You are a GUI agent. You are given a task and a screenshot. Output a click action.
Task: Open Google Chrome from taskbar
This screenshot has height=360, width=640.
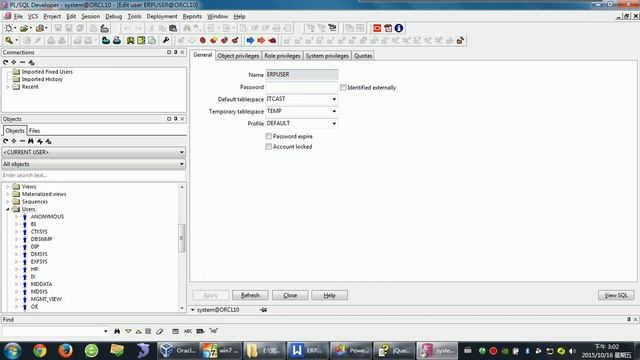point(40,351)
